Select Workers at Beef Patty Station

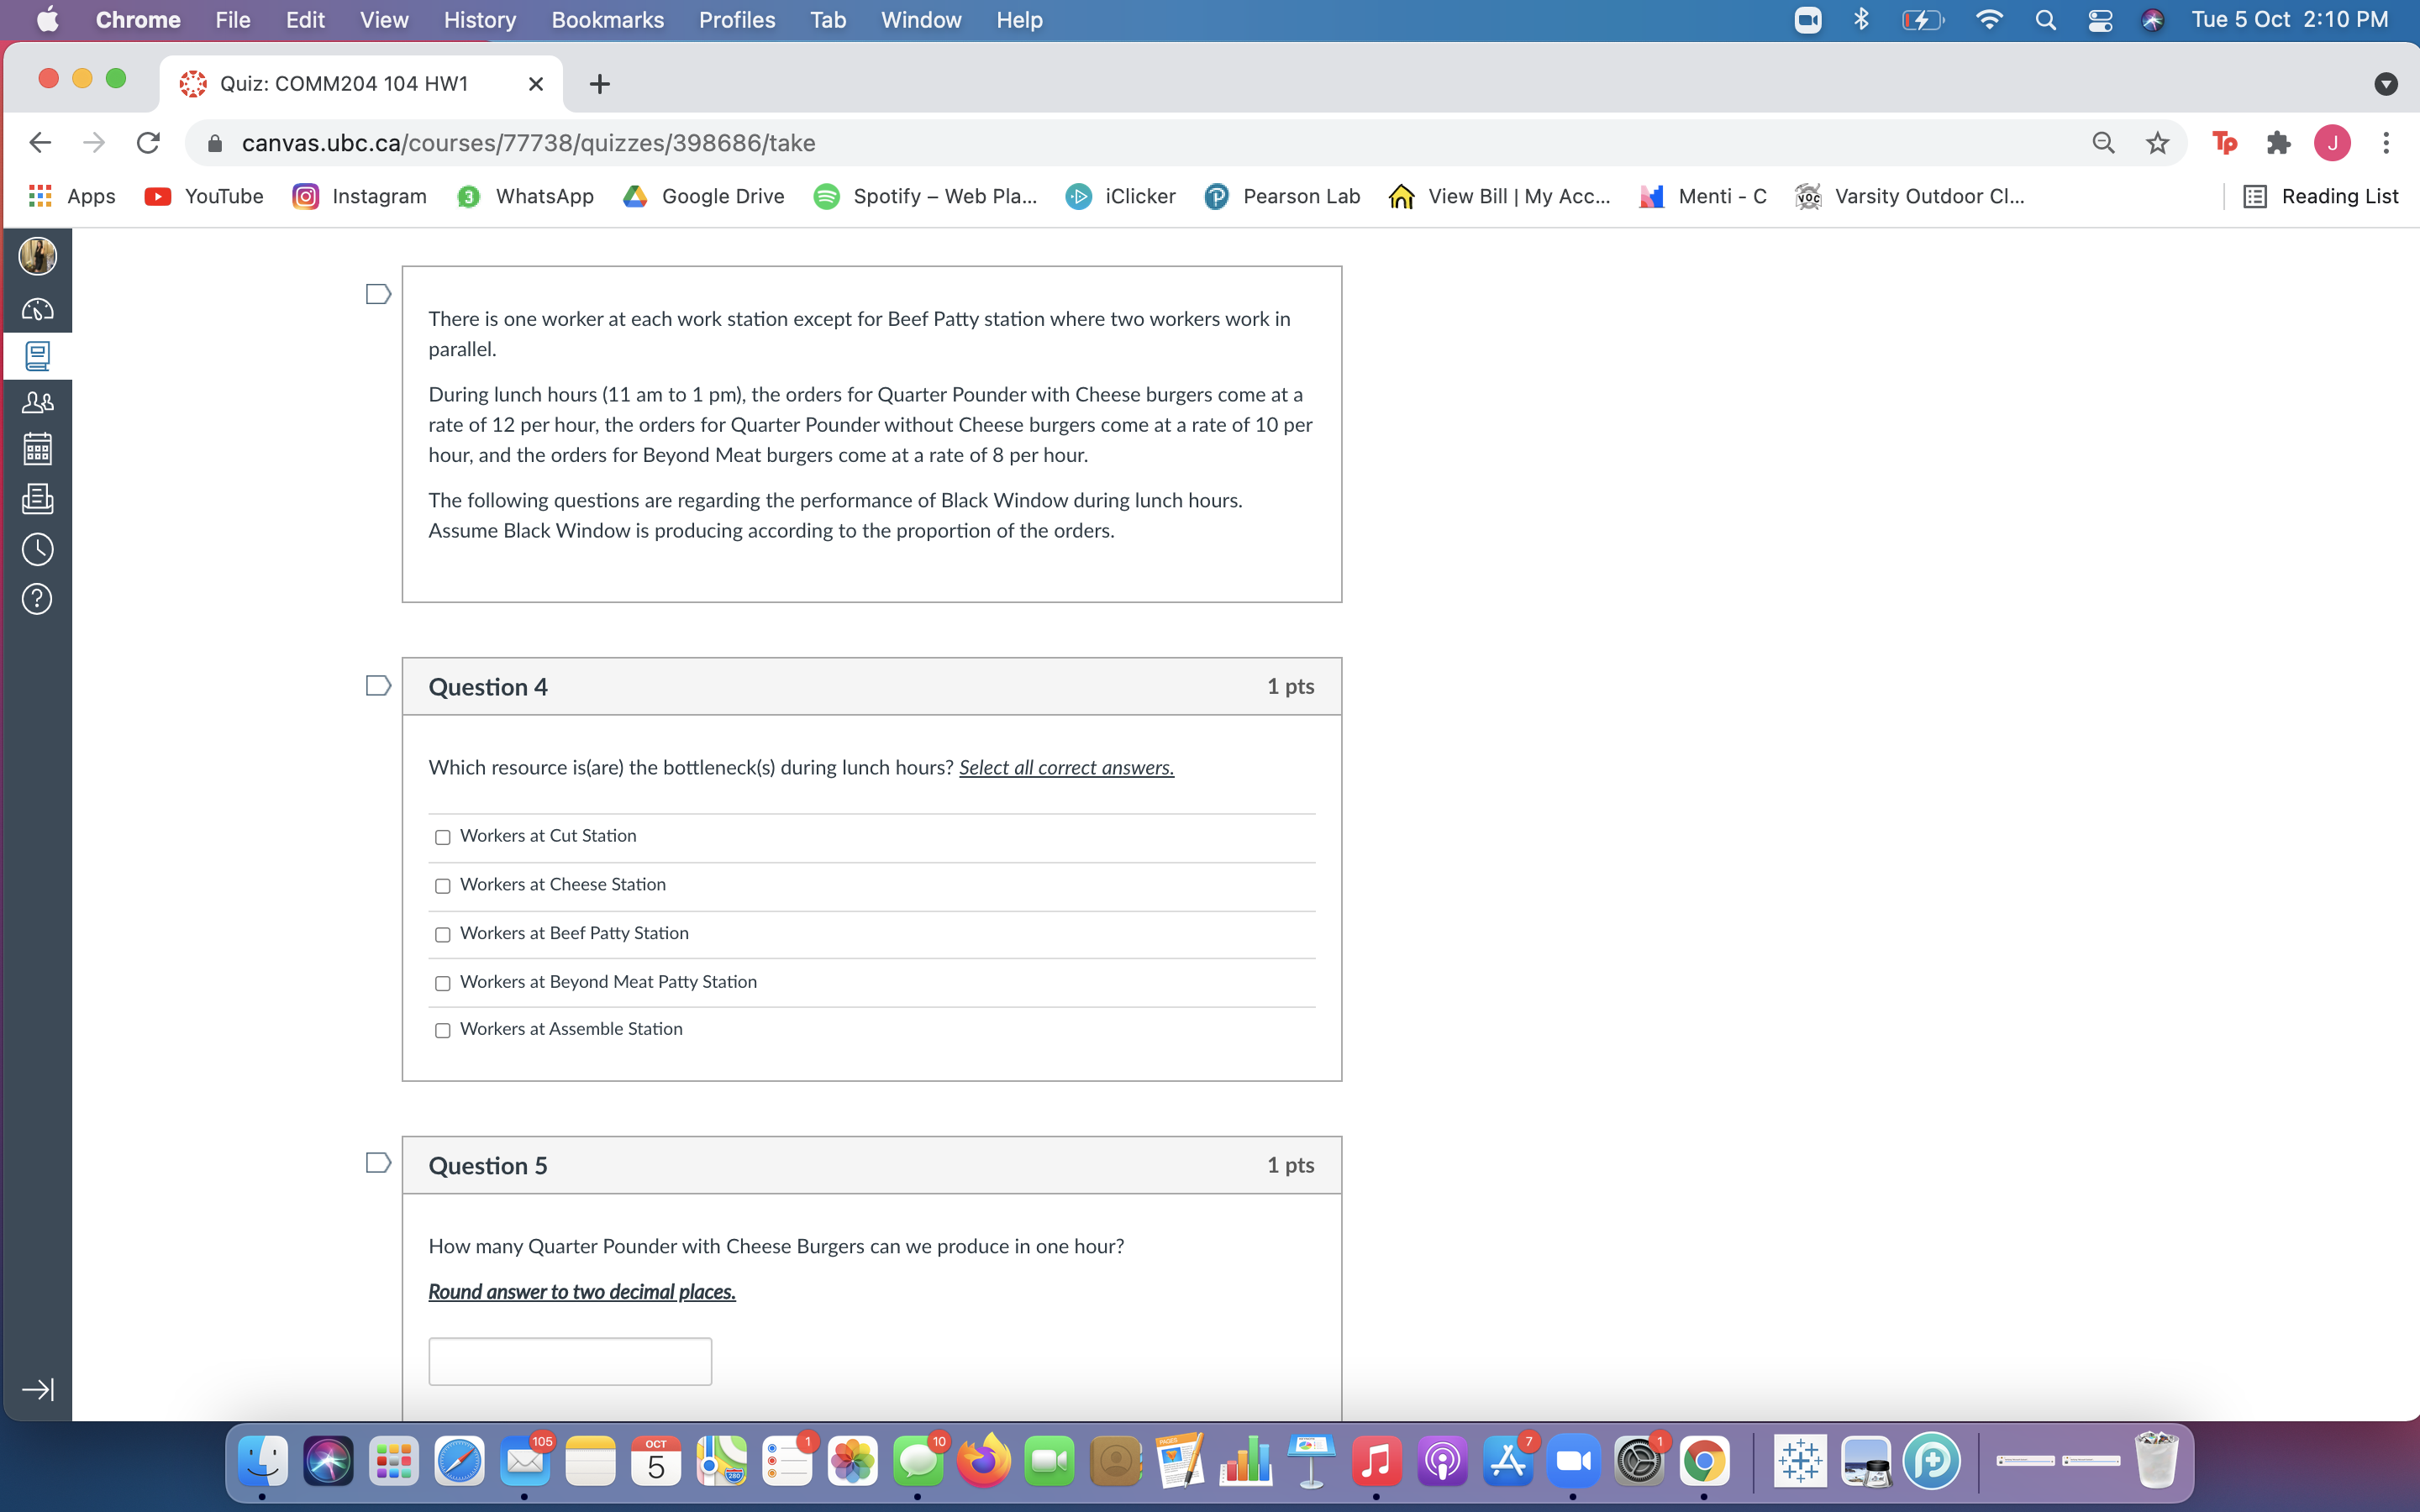(x=443, y=934)
